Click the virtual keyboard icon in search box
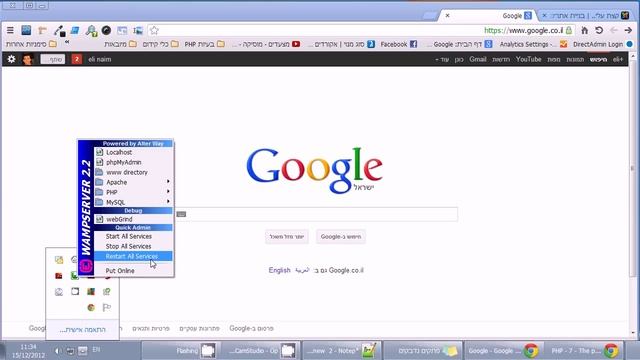This screenshot has width=640, height=360. (x=182, y=214)
